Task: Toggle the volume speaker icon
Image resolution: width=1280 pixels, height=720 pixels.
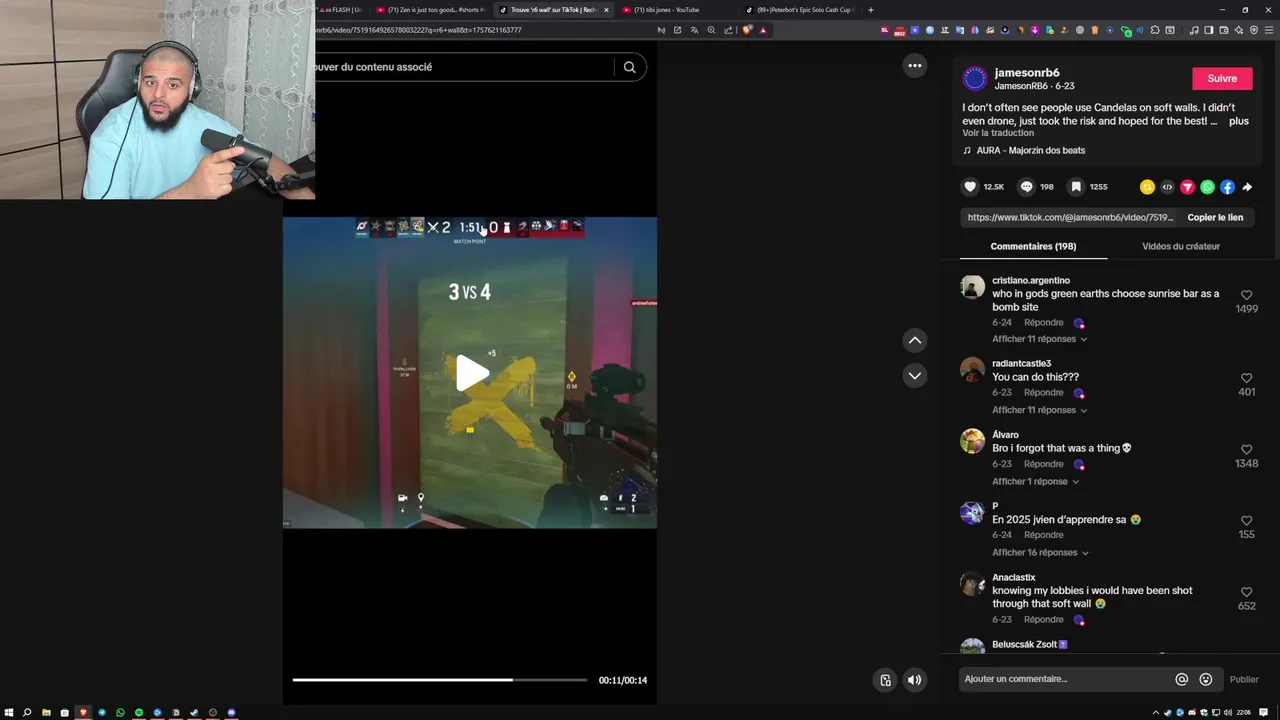Action: click(x=914, y=680)
